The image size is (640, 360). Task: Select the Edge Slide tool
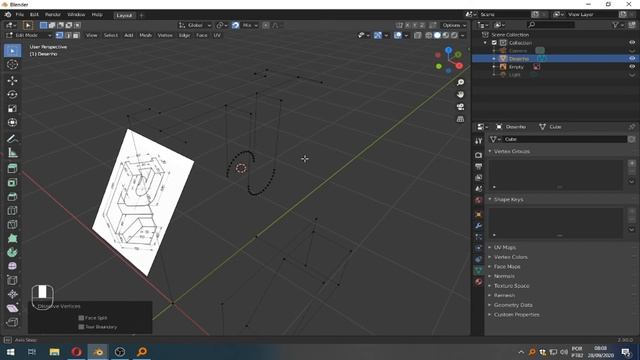[12, 280]
